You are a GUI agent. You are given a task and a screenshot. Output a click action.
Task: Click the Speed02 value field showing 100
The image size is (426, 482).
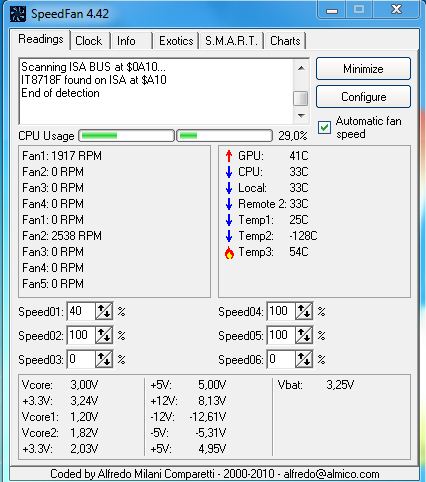click(81, 335)
